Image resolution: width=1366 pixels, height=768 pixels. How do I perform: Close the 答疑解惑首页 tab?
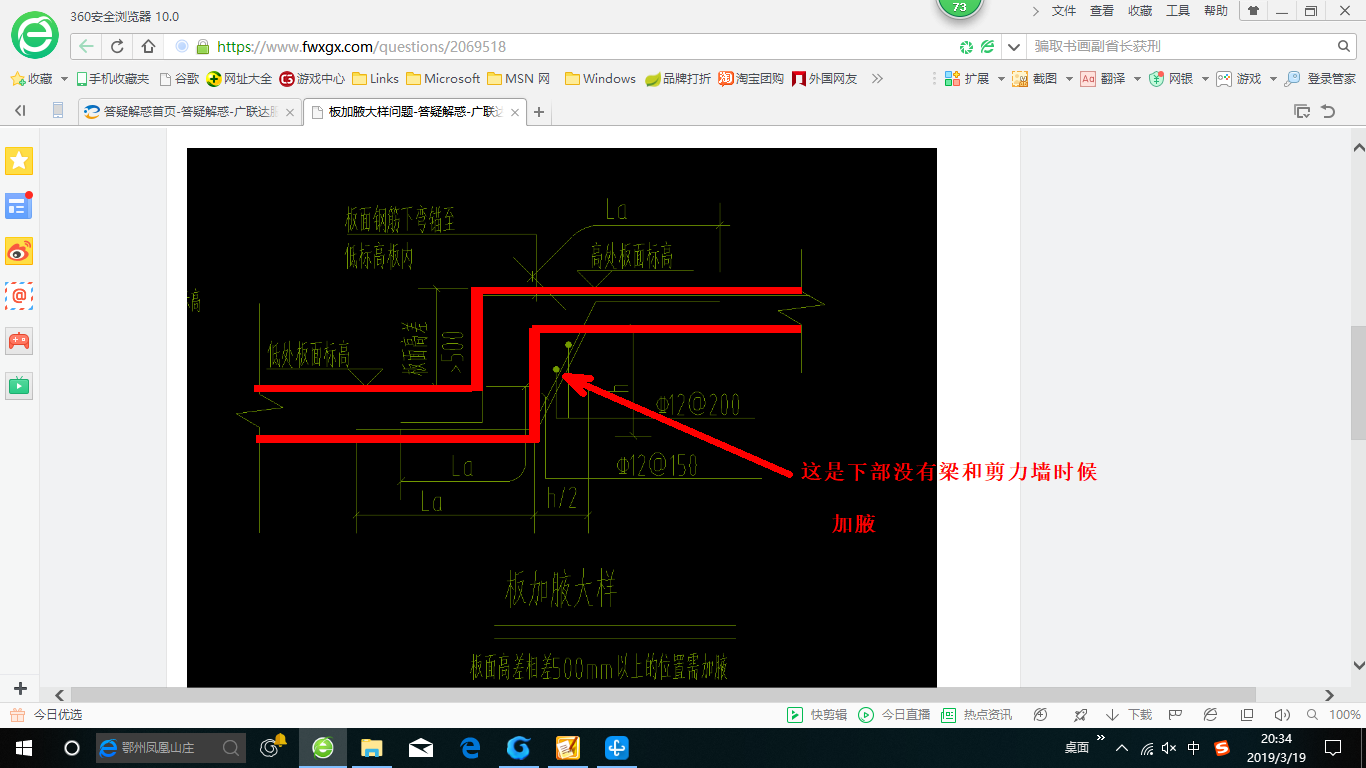coord(290,113)
